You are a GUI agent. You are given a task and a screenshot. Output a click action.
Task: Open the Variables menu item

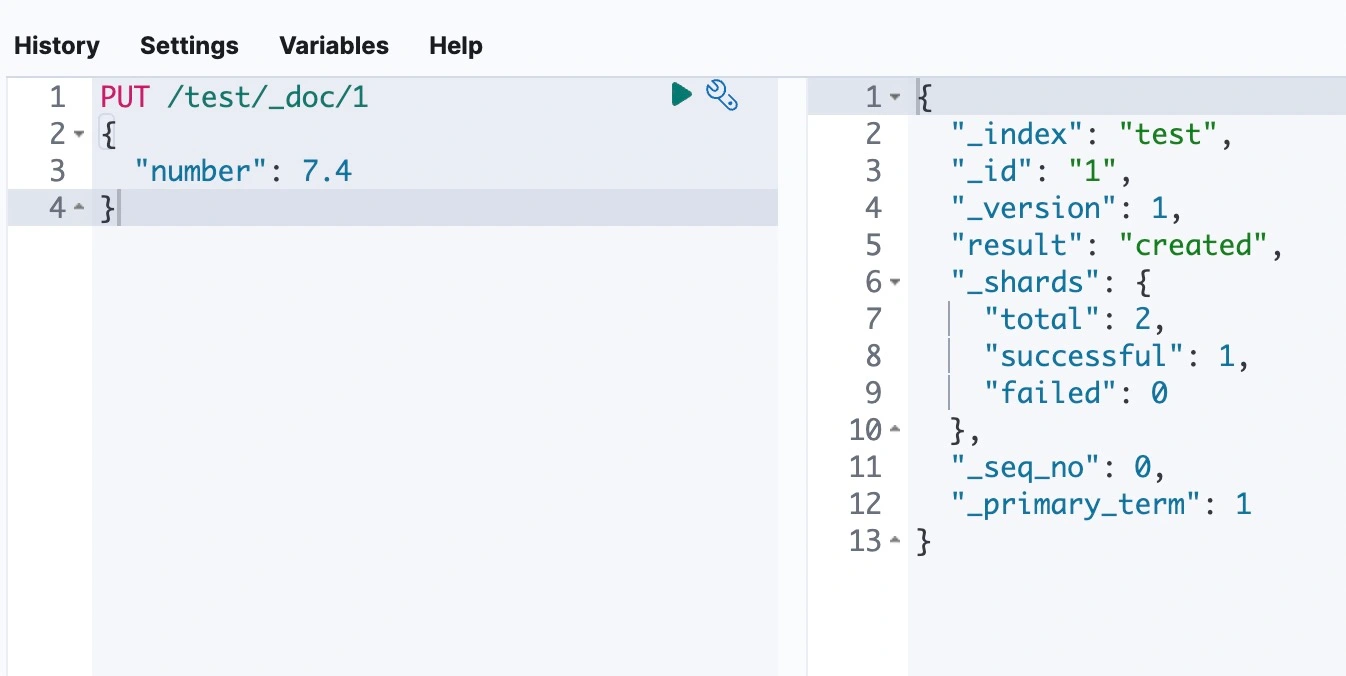click(x=334, y=46)
